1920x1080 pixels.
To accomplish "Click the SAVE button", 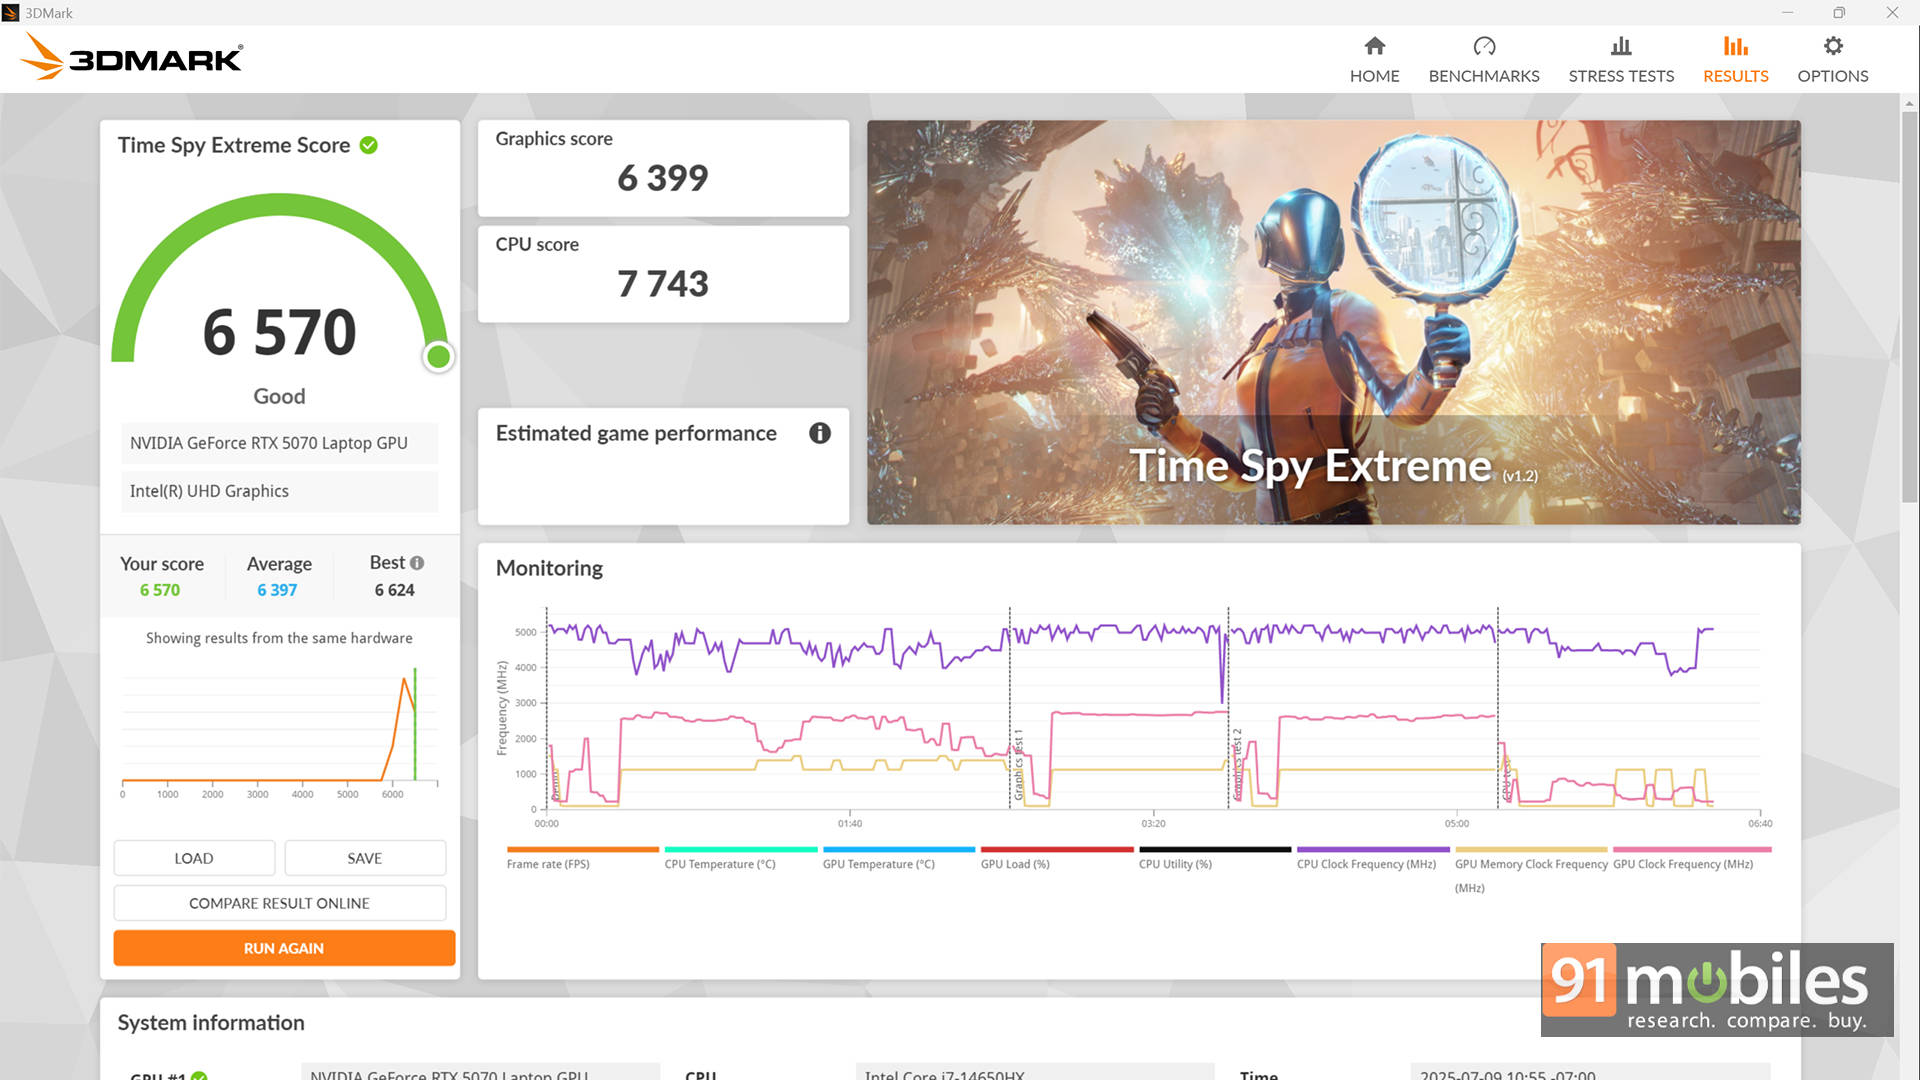I will (365, 858).
